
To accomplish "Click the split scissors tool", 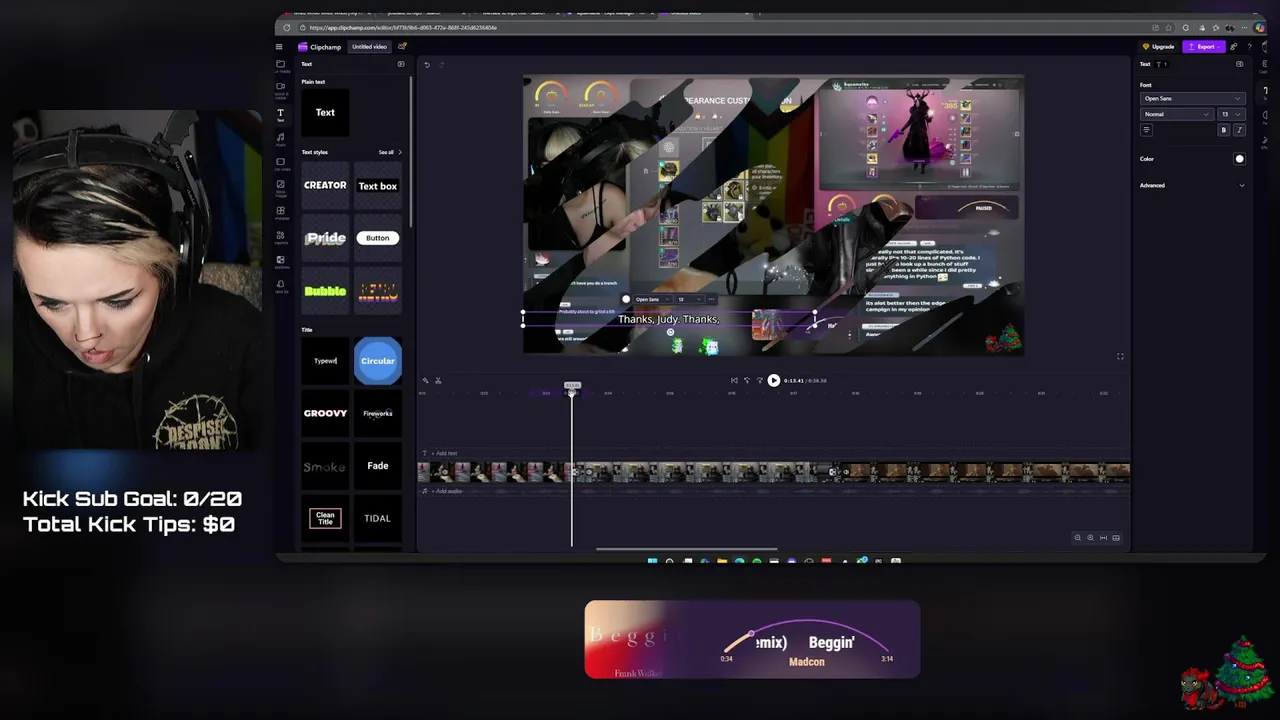I will [x=438, y=380].
